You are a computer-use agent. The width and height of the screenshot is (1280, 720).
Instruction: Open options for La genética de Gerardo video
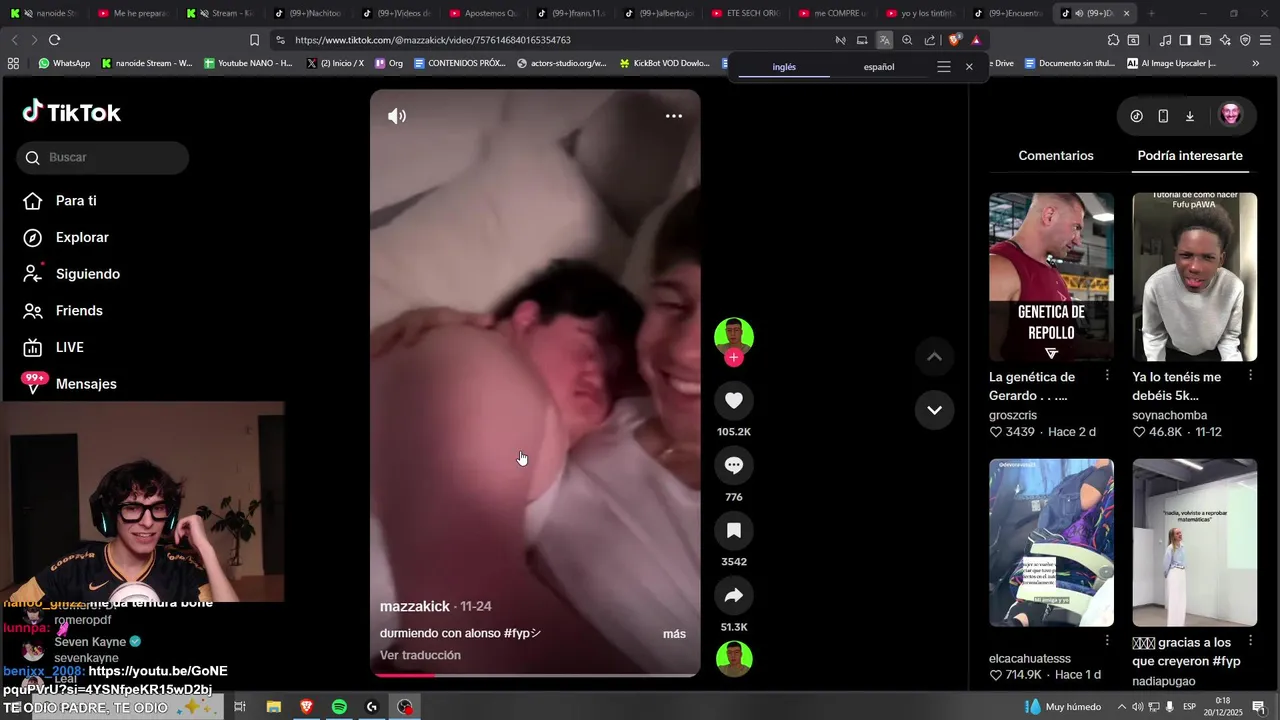(x=1107, y=375)
